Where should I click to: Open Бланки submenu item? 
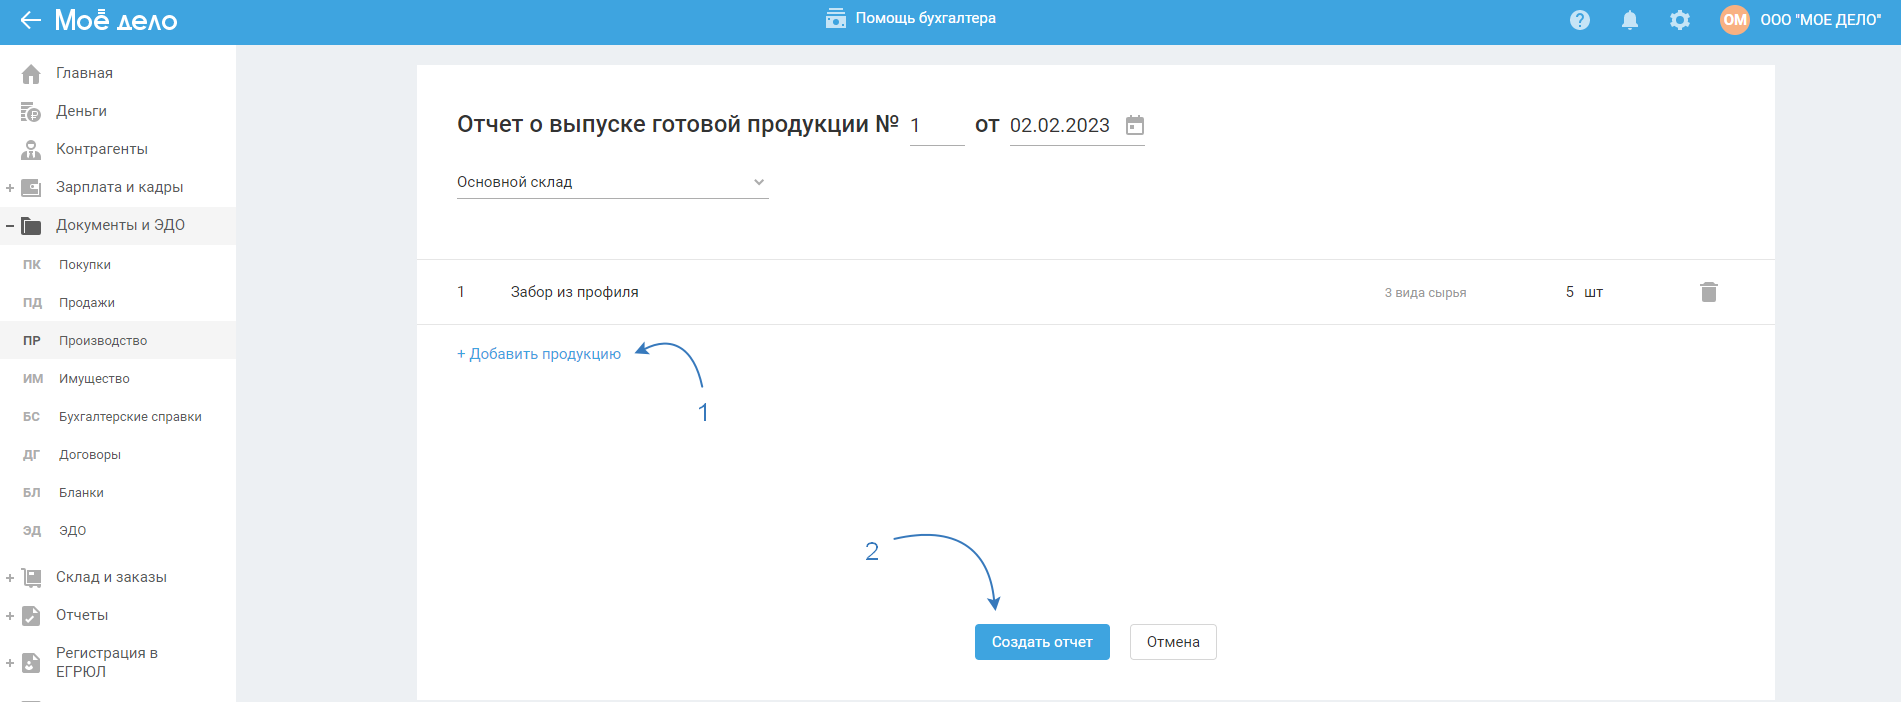(x=81, y=493)
